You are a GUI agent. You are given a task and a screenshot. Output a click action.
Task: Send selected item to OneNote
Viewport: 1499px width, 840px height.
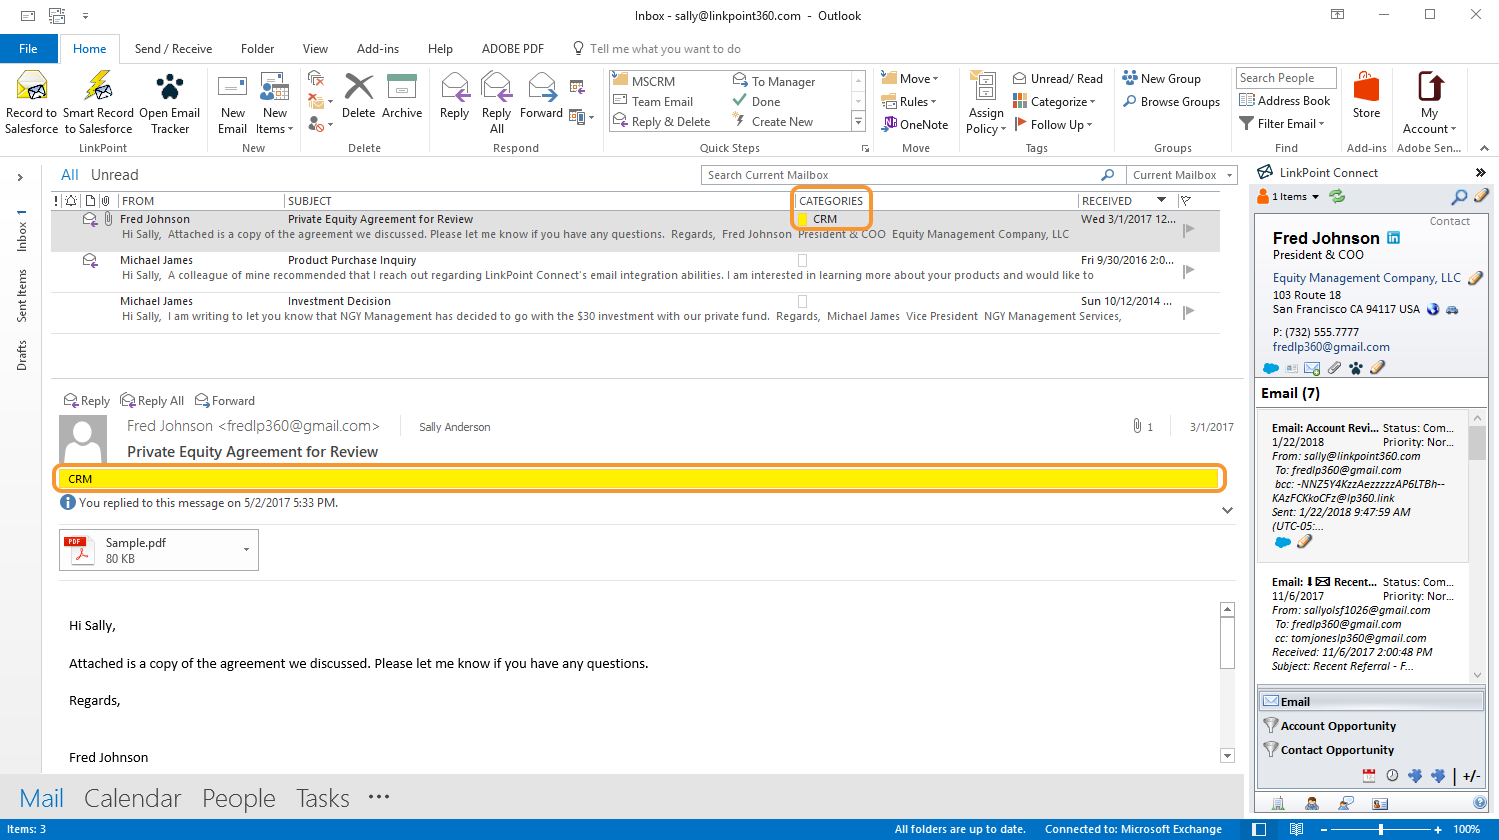pos(915,125)
